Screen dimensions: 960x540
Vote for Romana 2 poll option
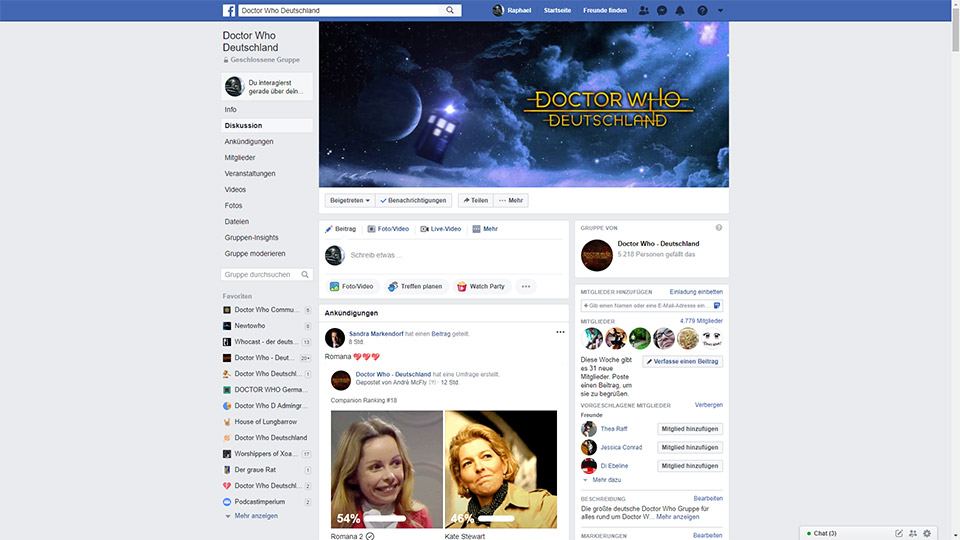click(370, 536)
